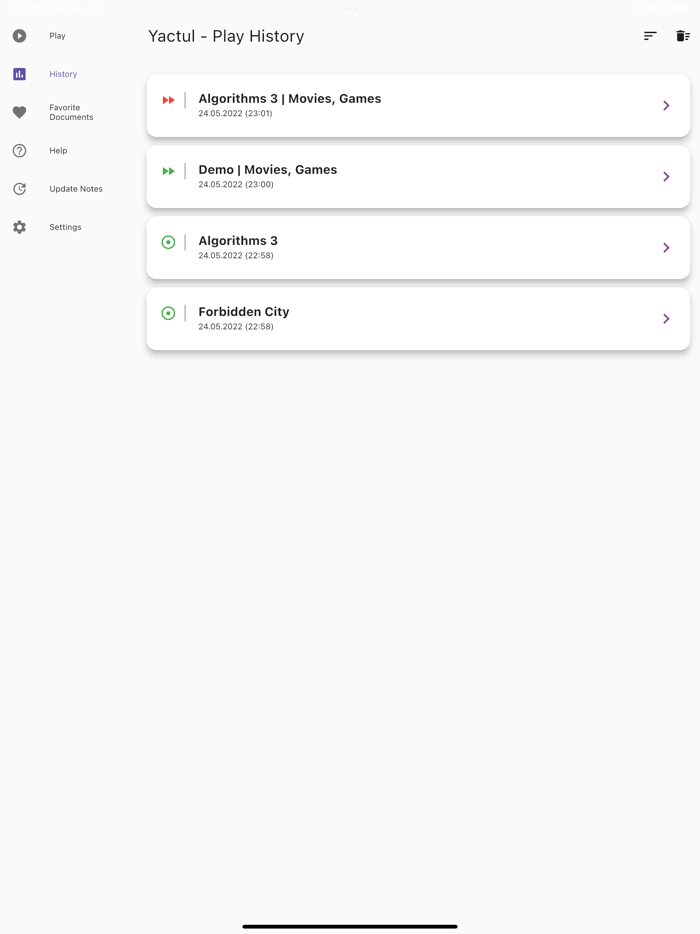Image resolution: width=700 pixels, height=934 pixels.
Task: Click the History bar chart icon
Action: (x=19, y=74)
